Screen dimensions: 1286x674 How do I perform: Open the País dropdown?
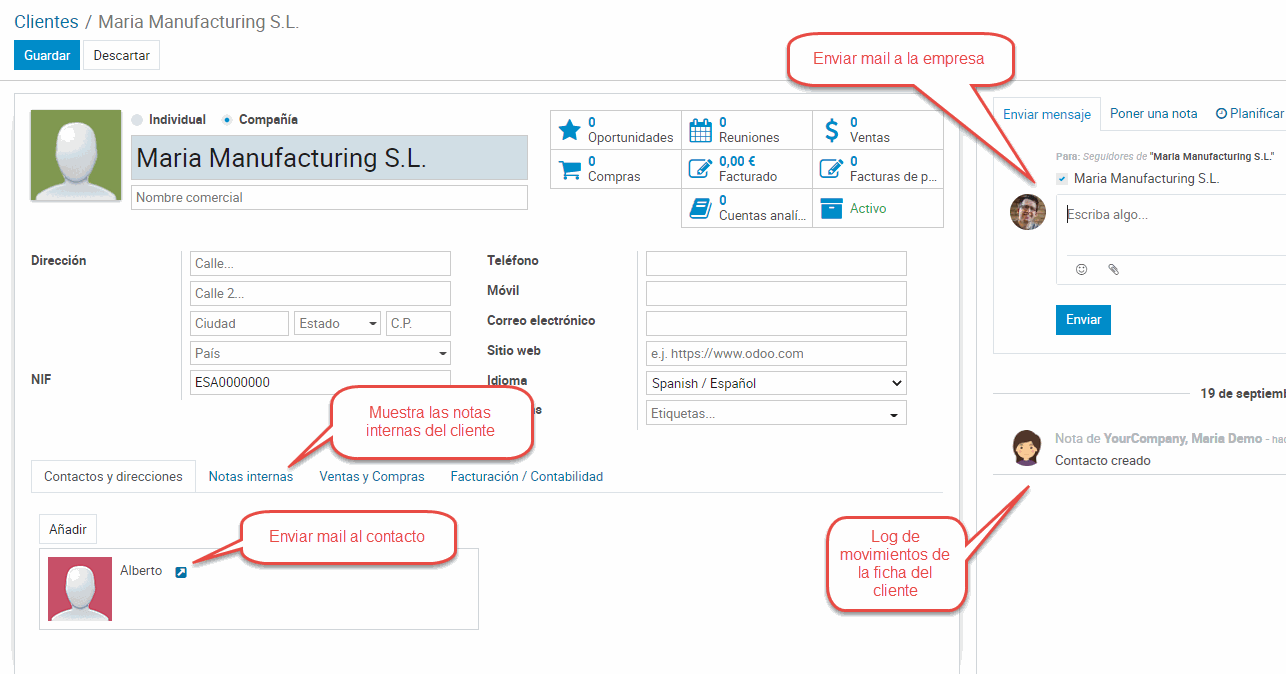click(x=320, y=353)
